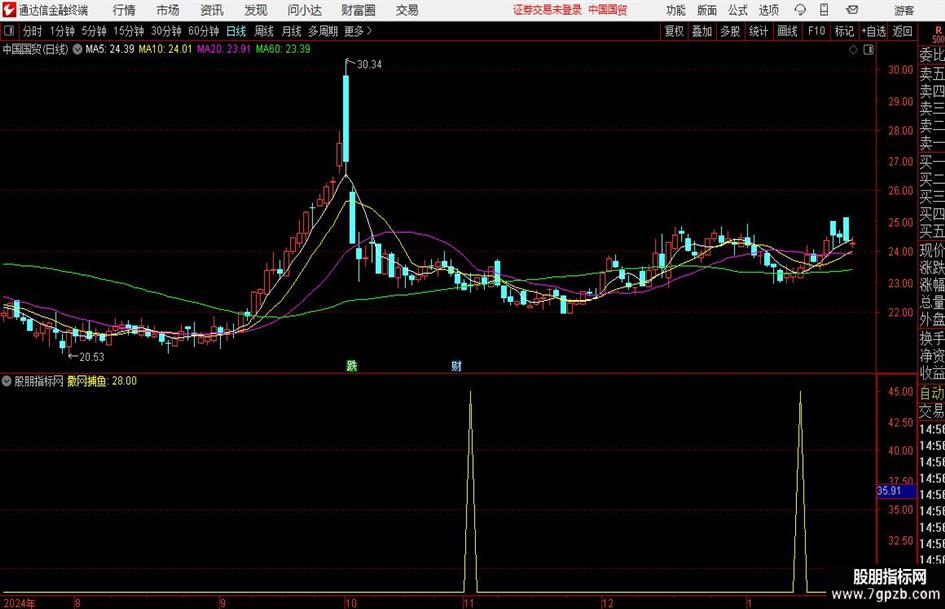Click the 返回 back button
Viewport: 945px width, 609px height.
tap(902, 31)
